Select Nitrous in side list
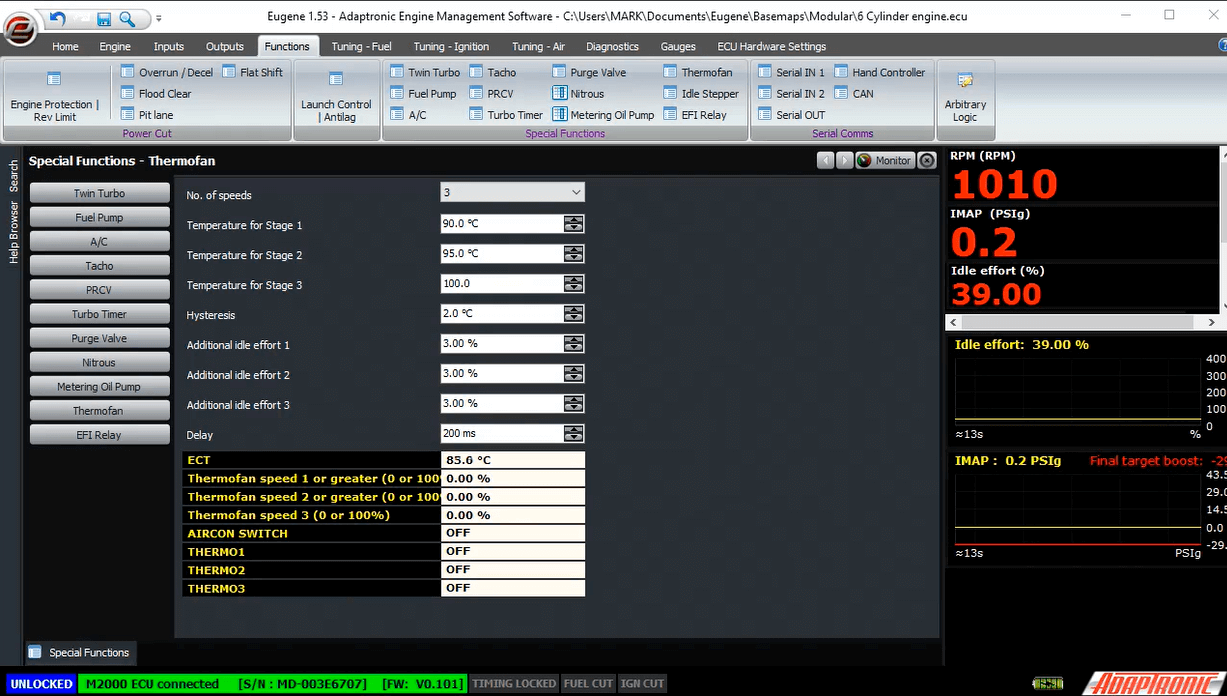 click(99, 362)
